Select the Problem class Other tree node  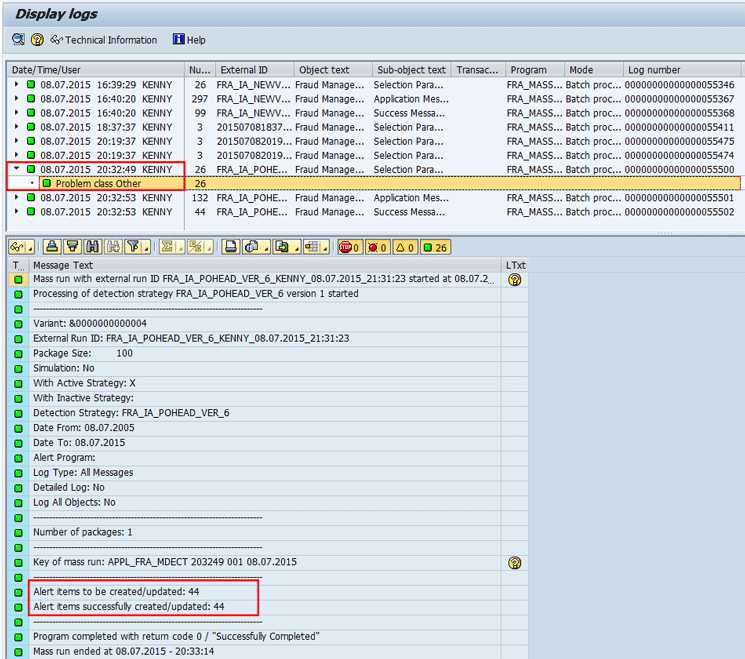[98, 183]
